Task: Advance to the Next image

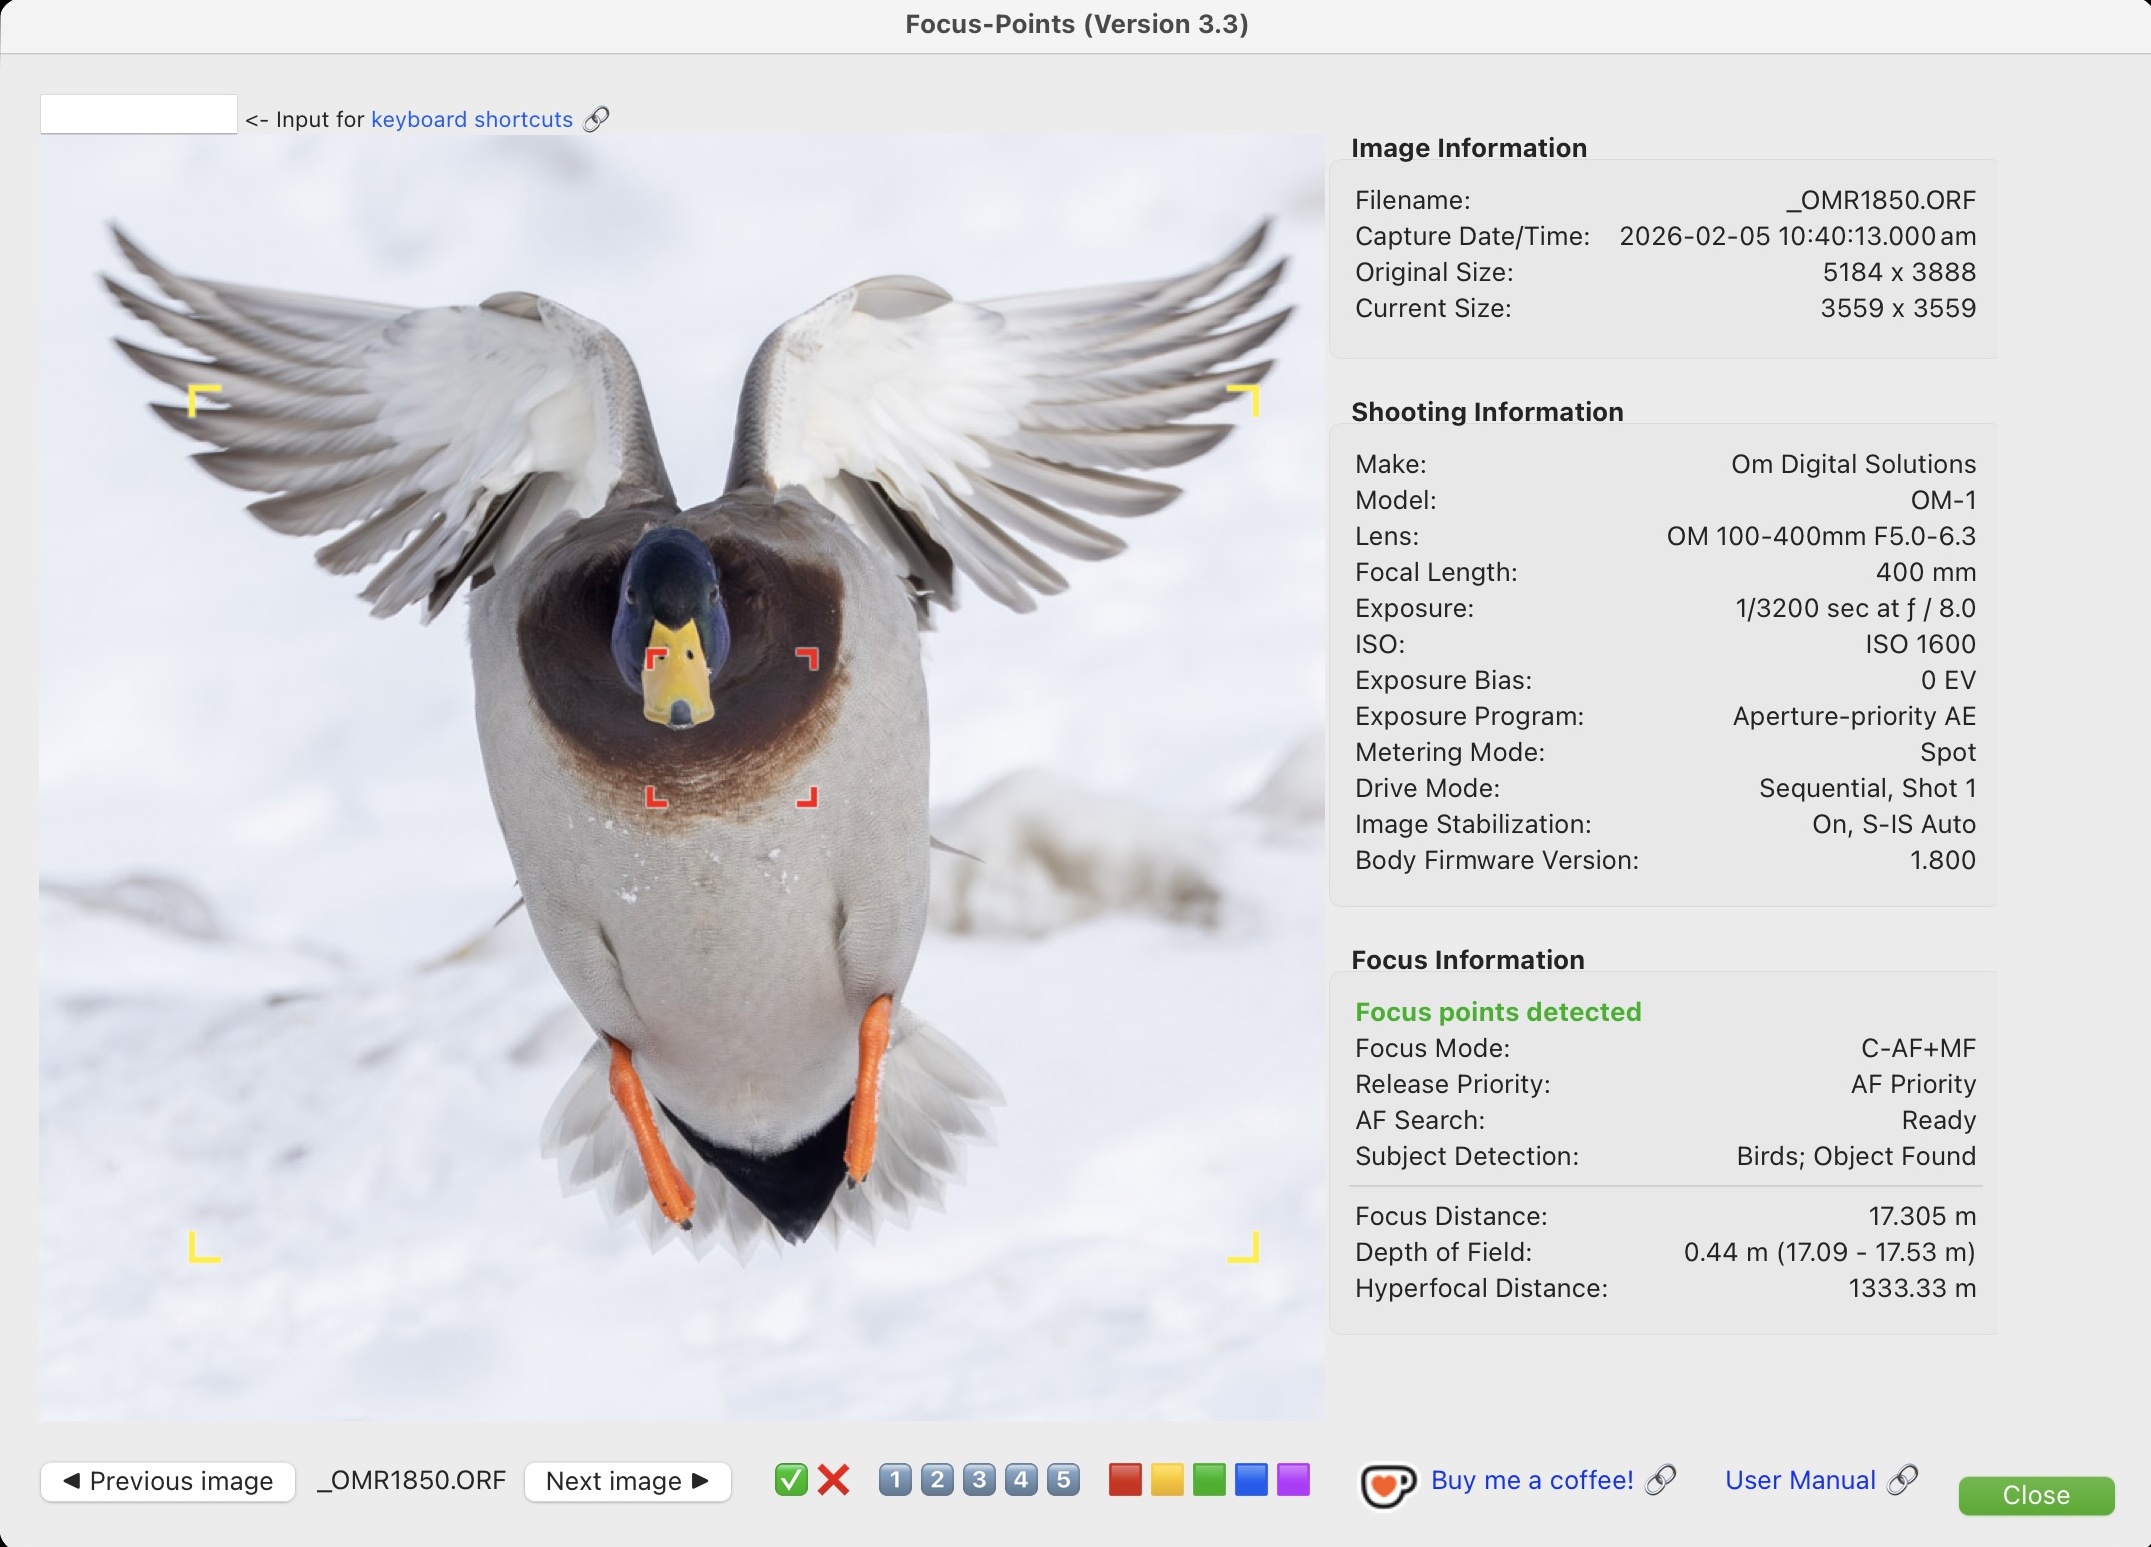Action: (627, 1481)
